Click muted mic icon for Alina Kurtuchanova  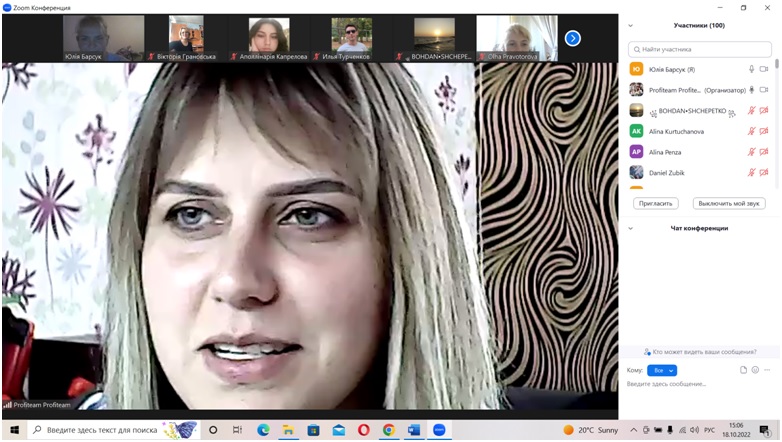pyautogui.click(x=751, y=131)
